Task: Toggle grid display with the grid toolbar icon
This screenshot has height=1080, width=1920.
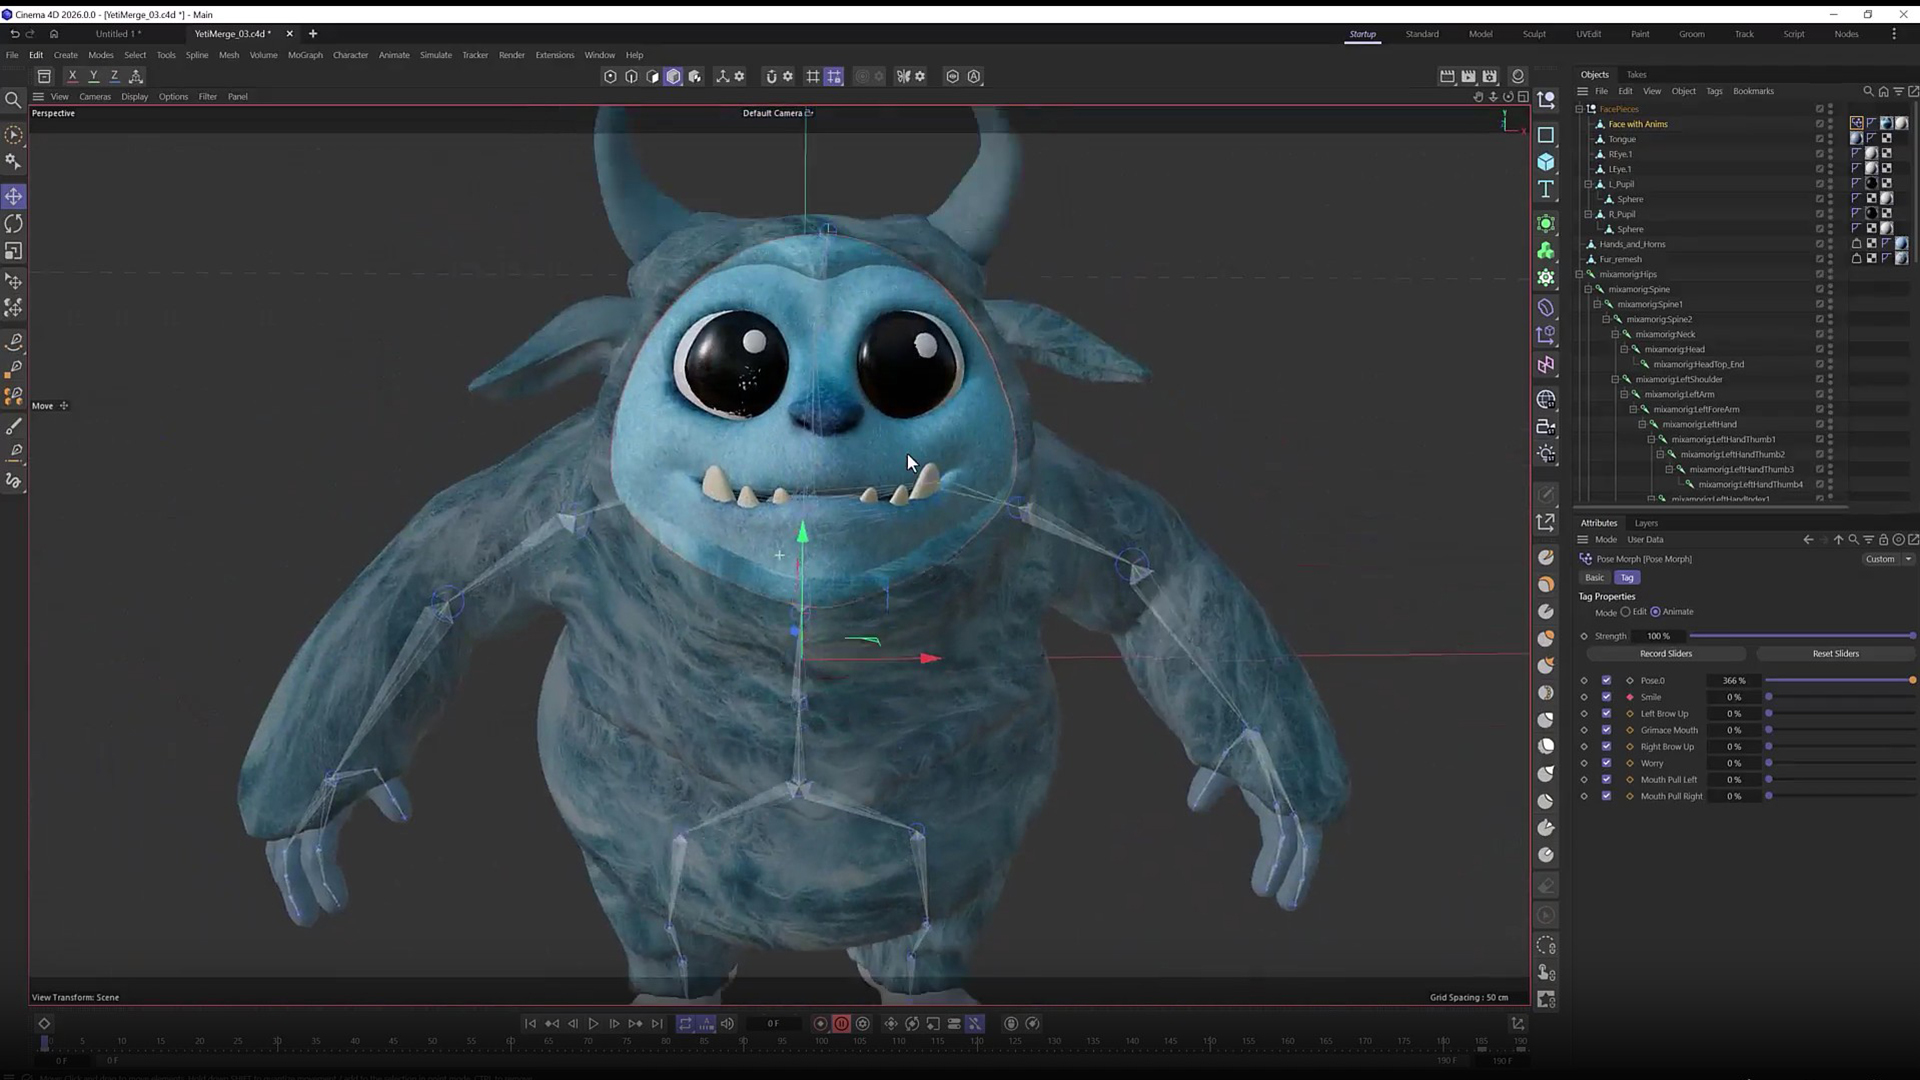Action: [x=813, y=76]
